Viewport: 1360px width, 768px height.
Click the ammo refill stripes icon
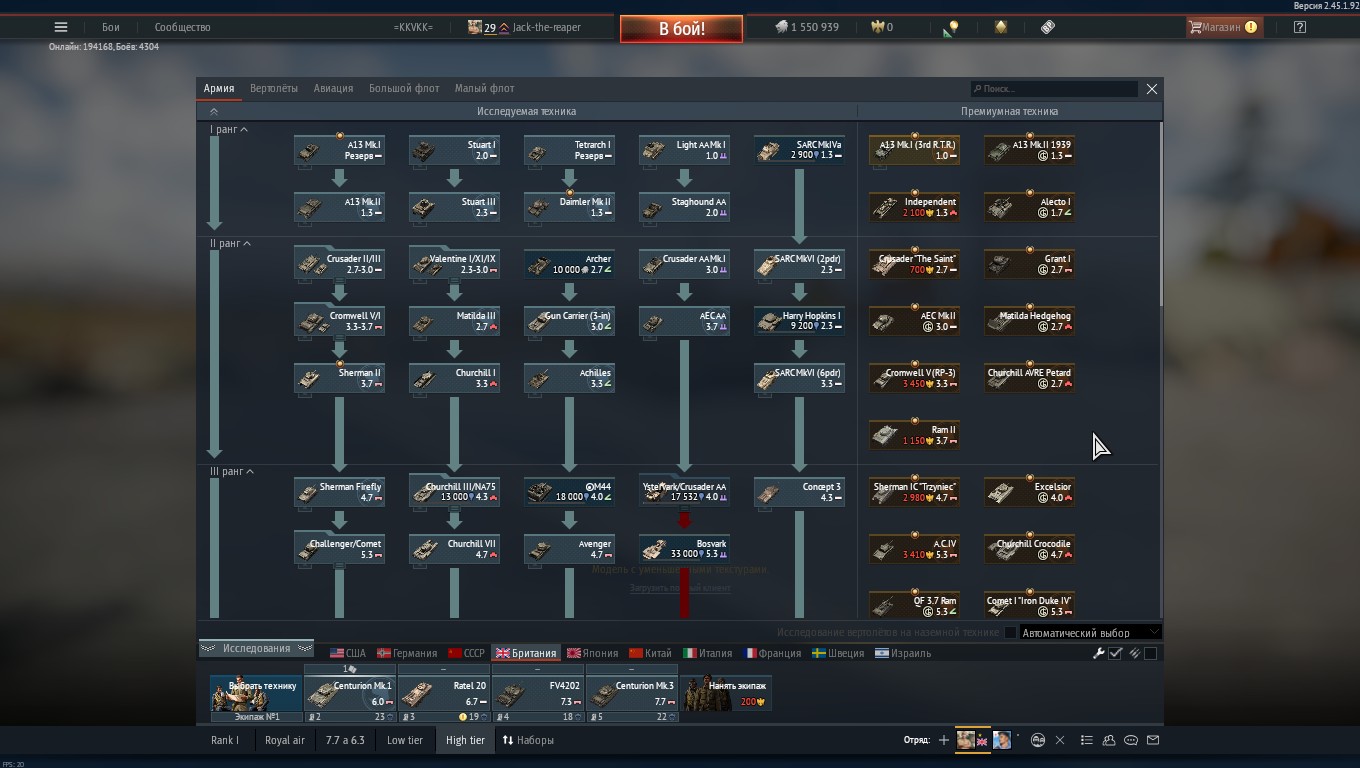tap(1134, 653)
